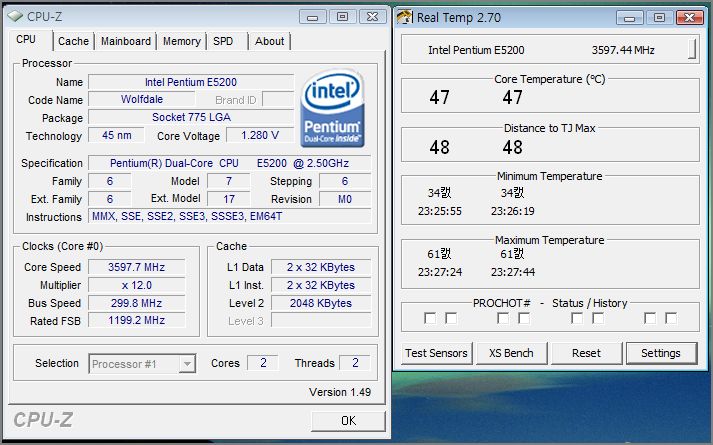
Task: Click maximum temperature time '23:27:44'
Action: coord(512,272)
